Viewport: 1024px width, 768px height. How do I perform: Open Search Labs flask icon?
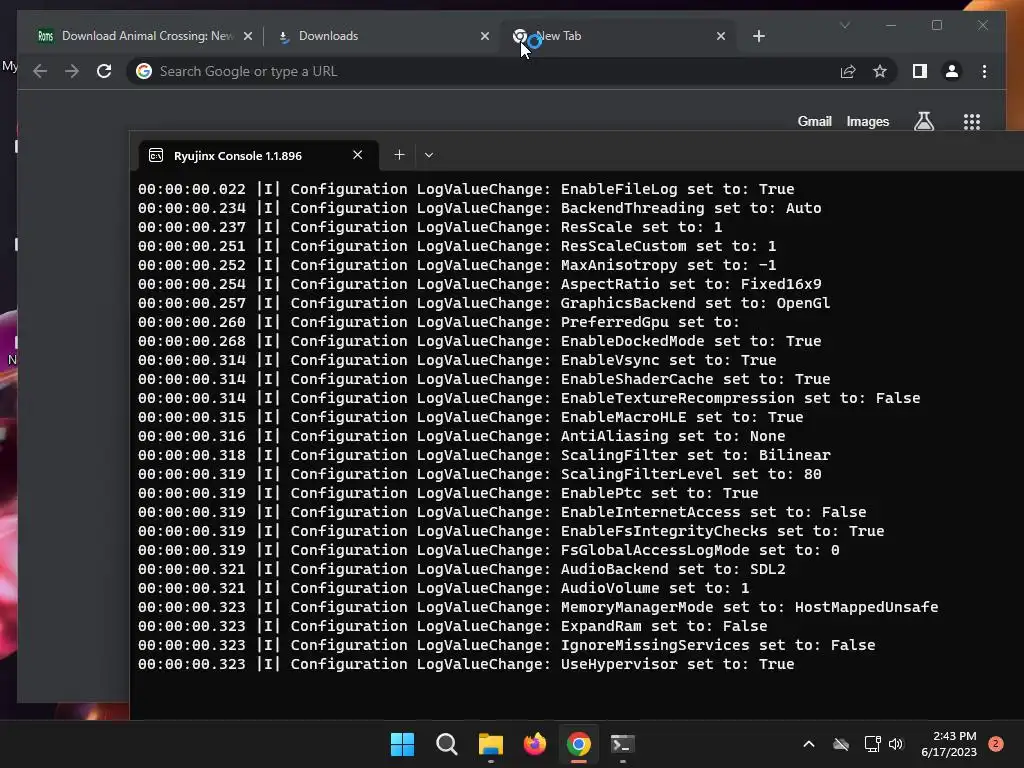923,121
